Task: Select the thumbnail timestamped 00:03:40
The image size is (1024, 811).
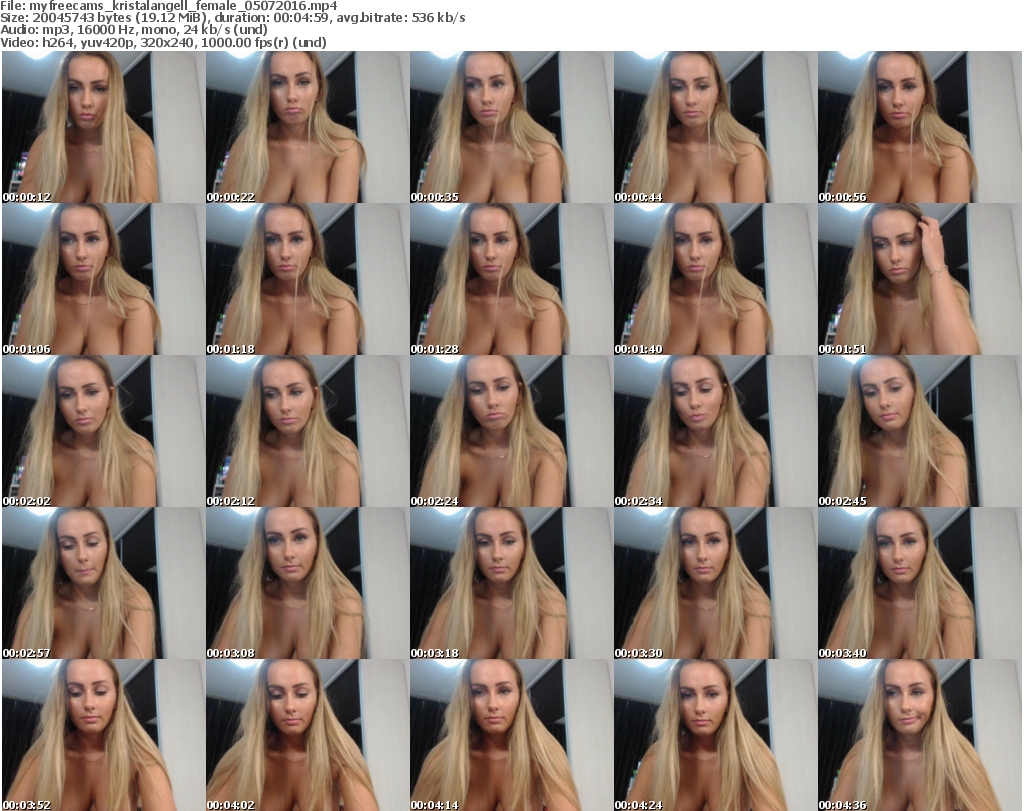Action: tap(920, 583)
